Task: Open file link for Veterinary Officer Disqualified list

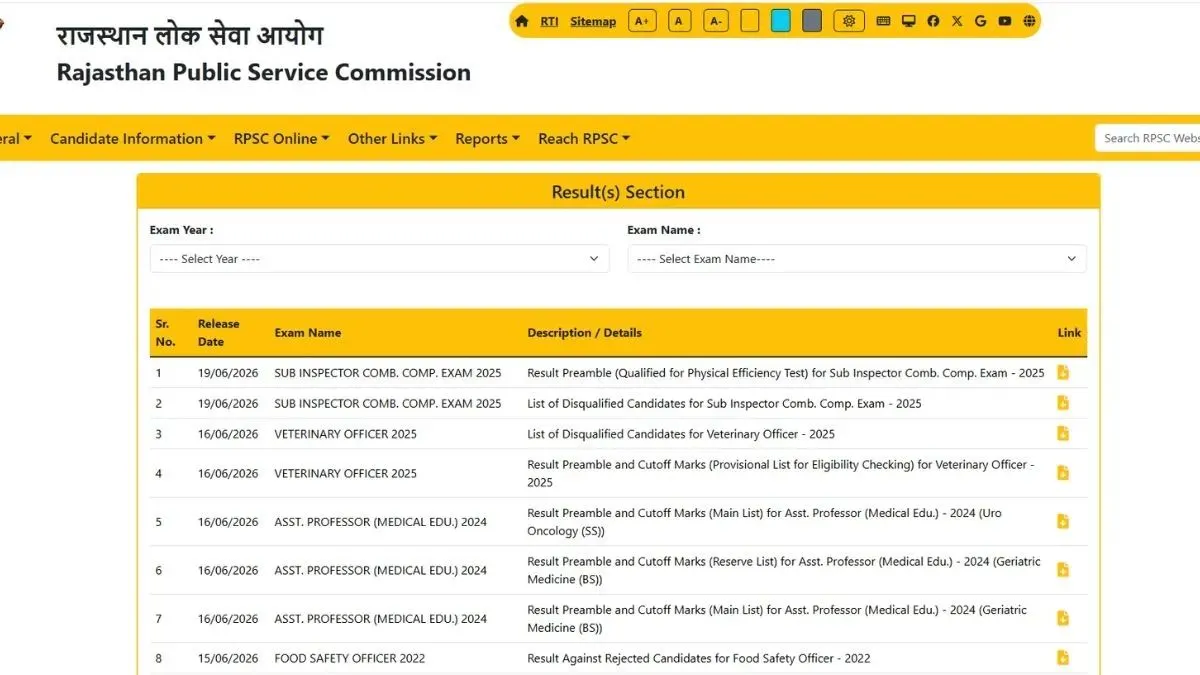Action: click(1063, 434)
